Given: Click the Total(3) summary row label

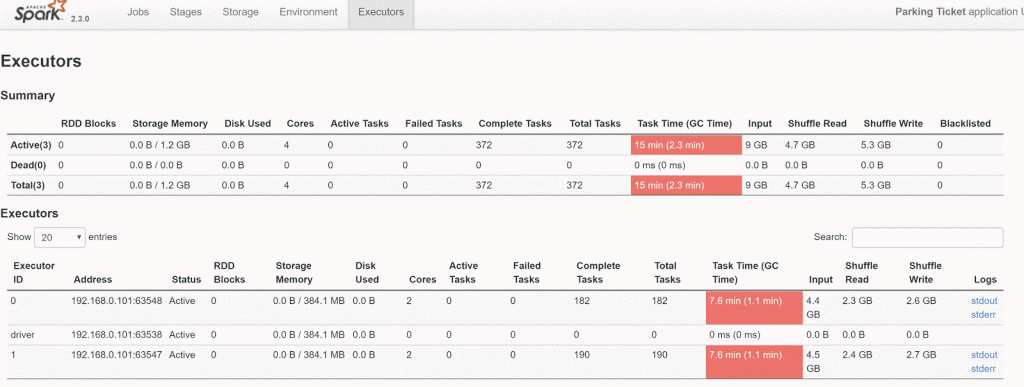Looking at the screenshot, I should tap(27, 185).
